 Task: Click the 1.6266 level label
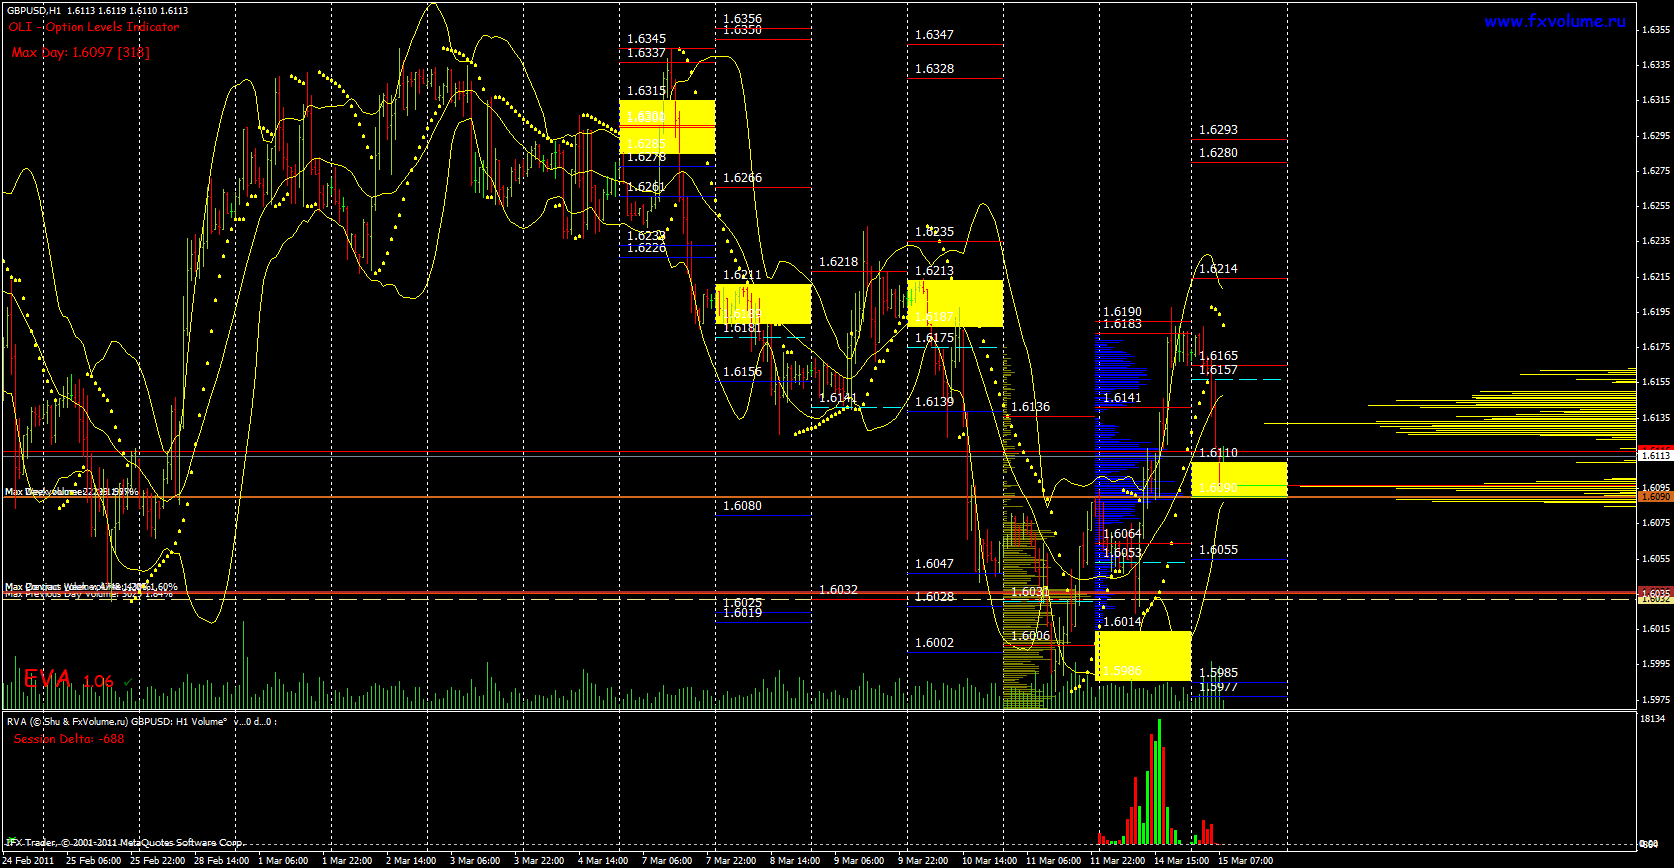pyautogui.click(x=742, y=178)
